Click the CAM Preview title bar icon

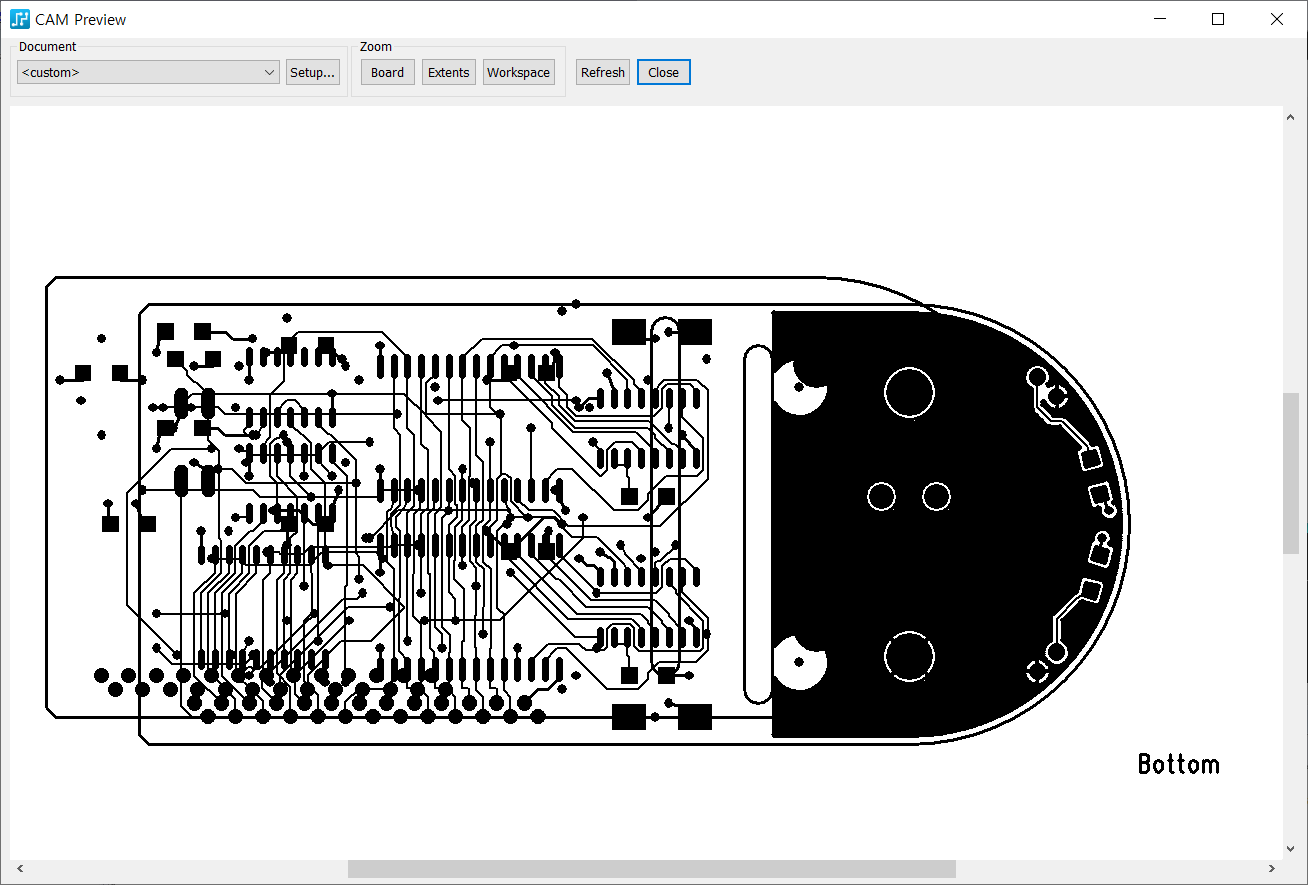click(x=19, y=19)
